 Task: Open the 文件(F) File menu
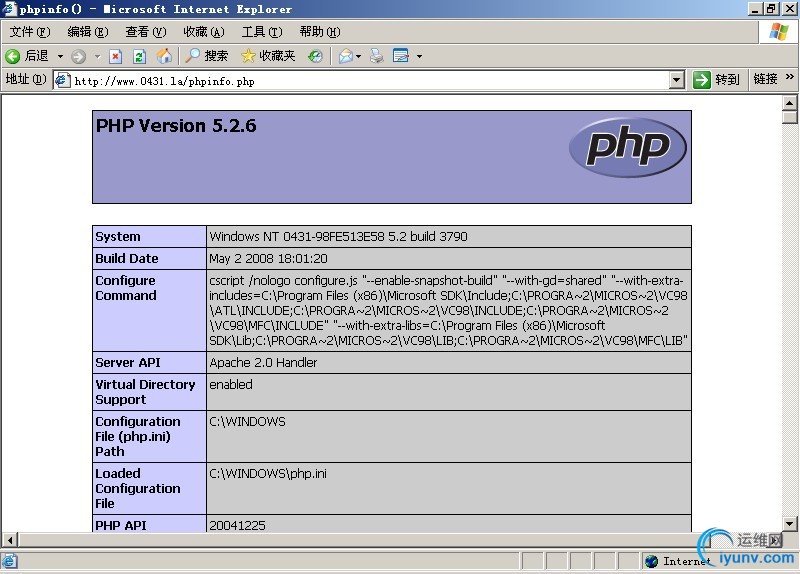30,32
